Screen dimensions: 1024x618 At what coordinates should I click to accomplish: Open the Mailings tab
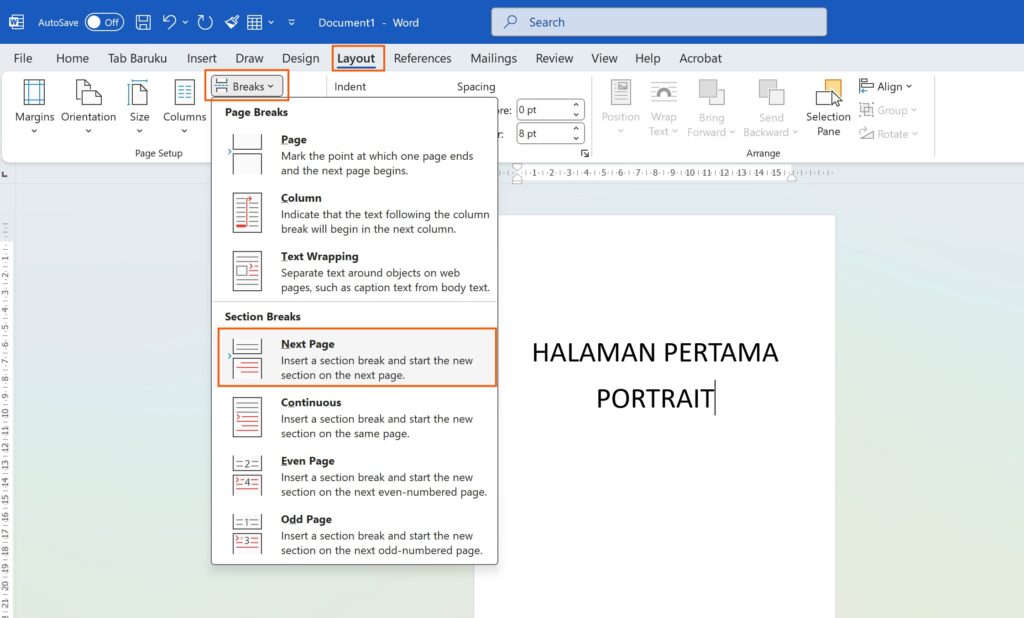(x=493, y=58)
